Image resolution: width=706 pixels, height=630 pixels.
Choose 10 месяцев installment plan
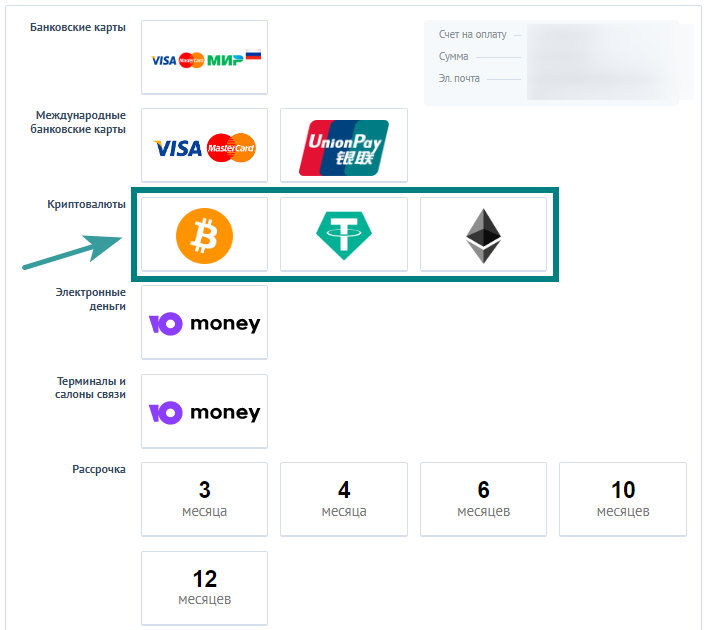623,499
